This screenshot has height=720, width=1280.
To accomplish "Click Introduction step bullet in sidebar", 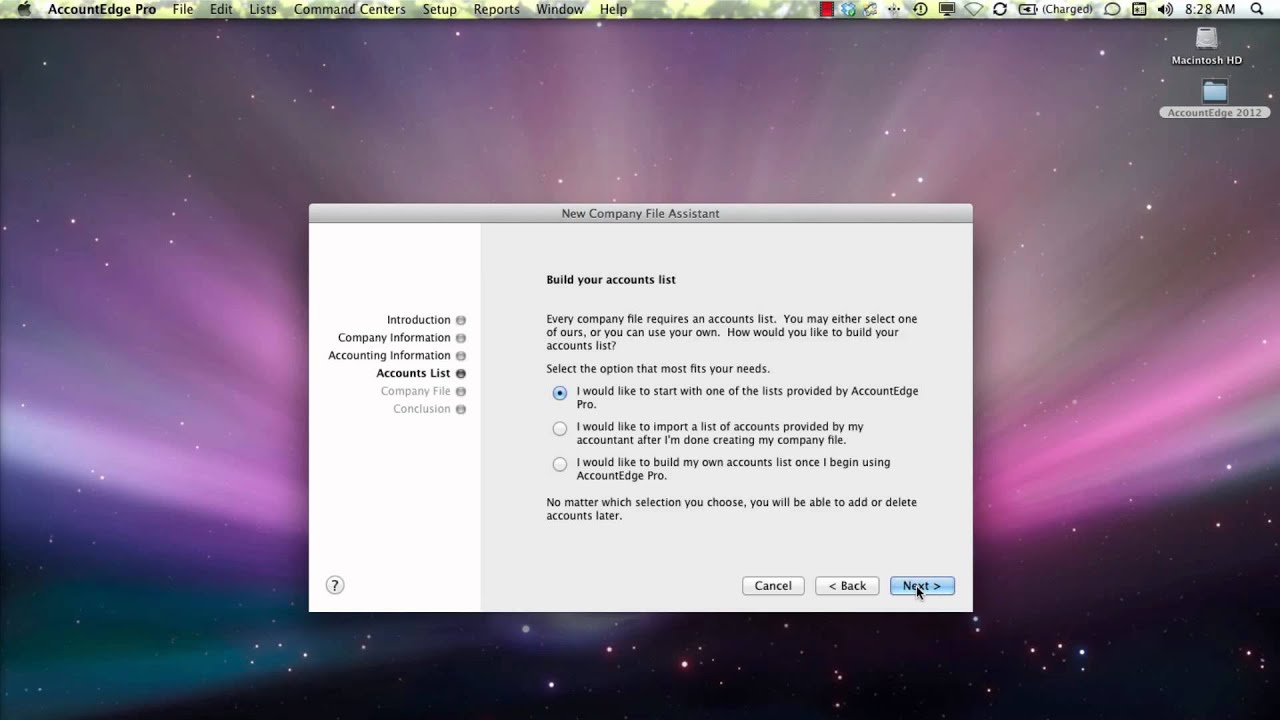I will (x=461, y=320).
